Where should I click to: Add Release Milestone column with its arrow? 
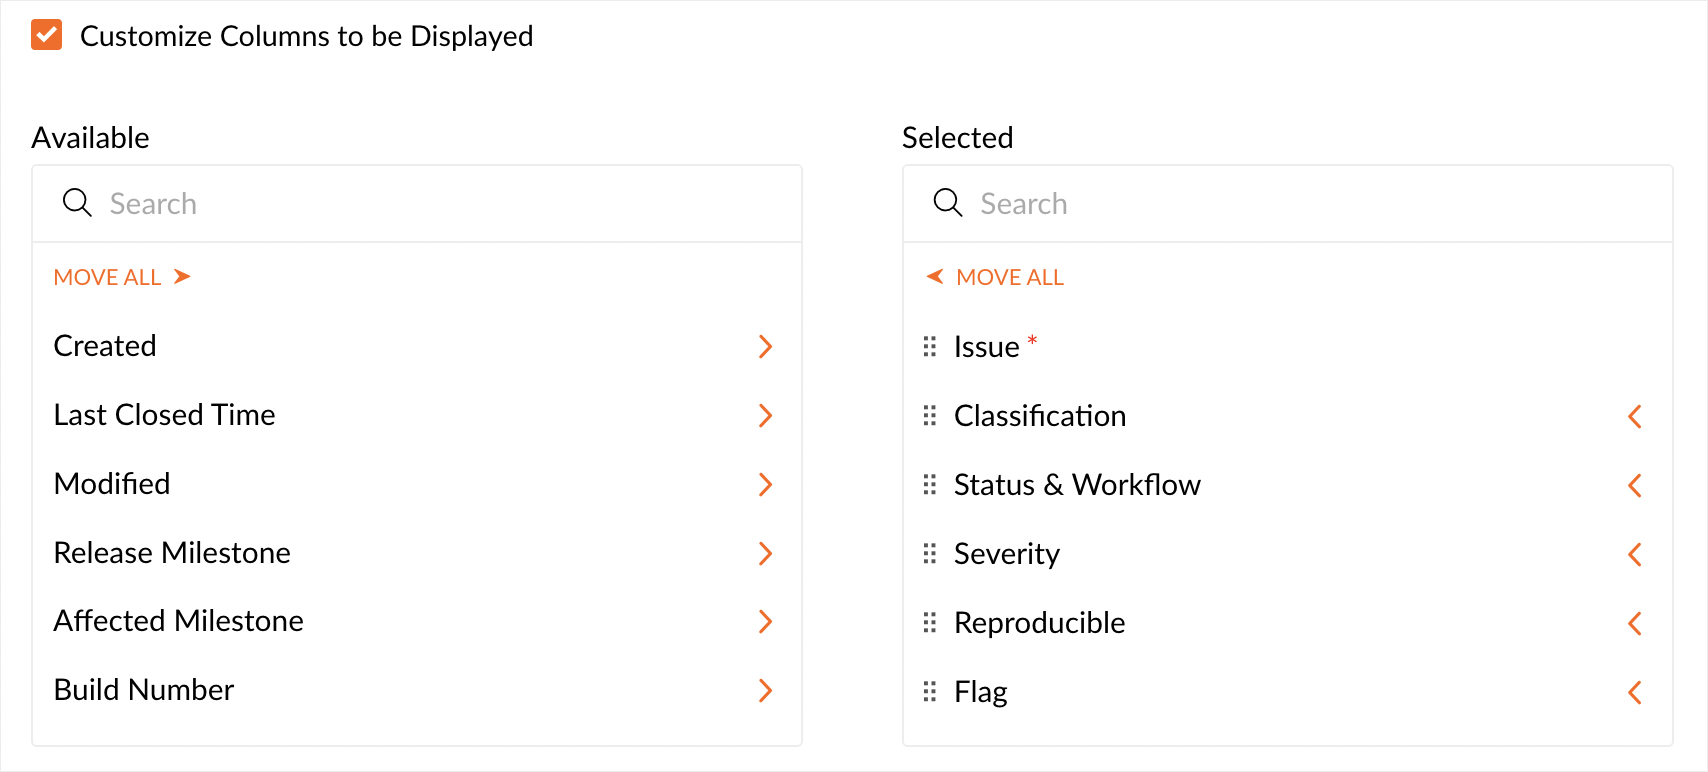click(x=765, y=554)
